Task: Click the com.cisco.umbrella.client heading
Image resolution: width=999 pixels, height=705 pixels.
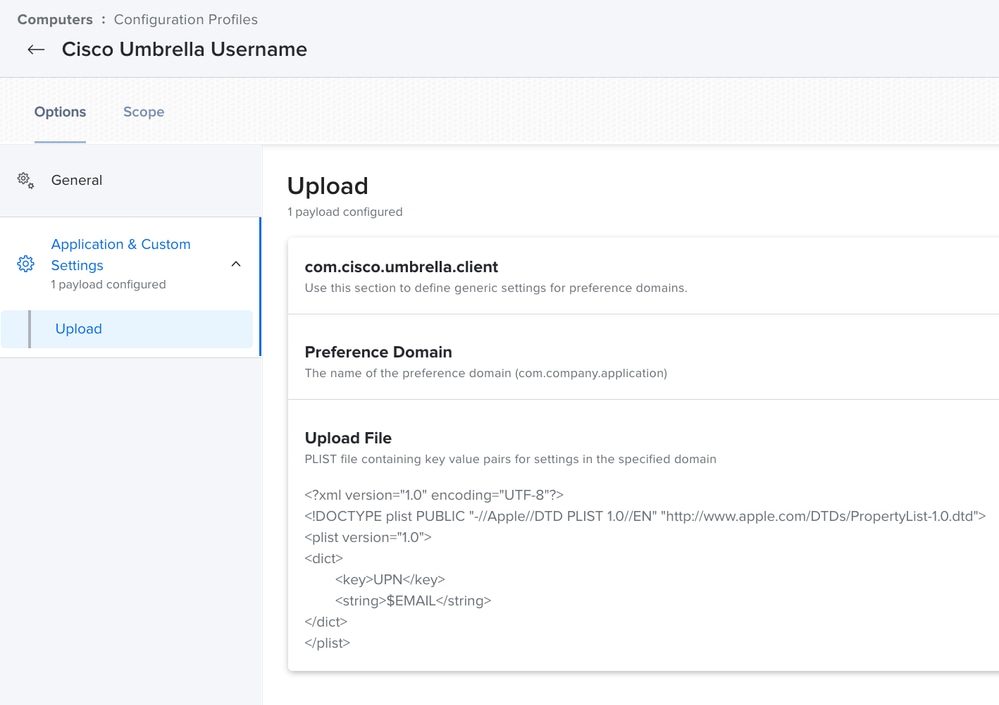Action: tap(401, 267)
